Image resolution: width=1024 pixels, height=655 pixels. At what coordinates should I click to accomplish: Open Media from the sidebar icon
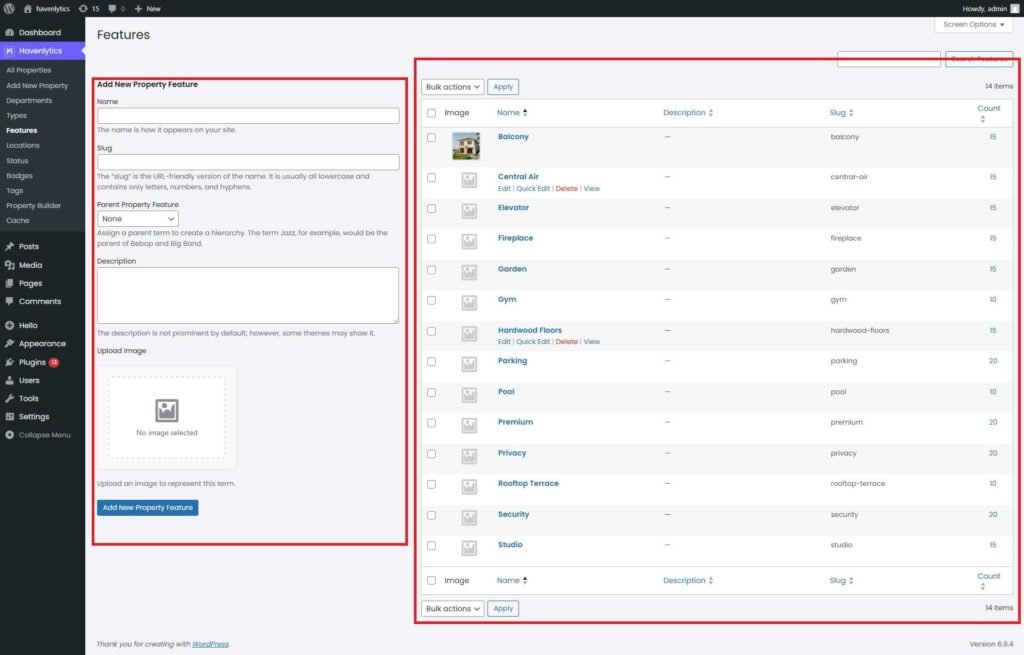tap(9, 265)
